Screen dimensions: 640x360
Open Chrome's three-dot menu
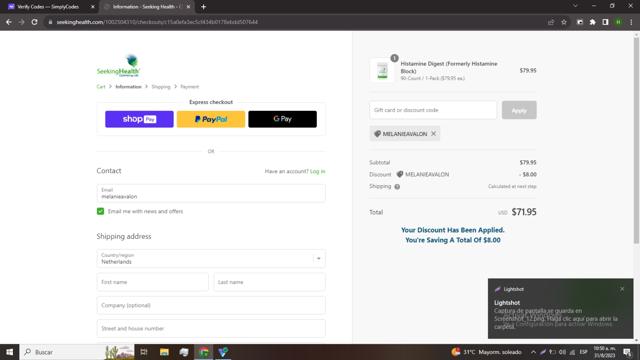pos(631,22)
